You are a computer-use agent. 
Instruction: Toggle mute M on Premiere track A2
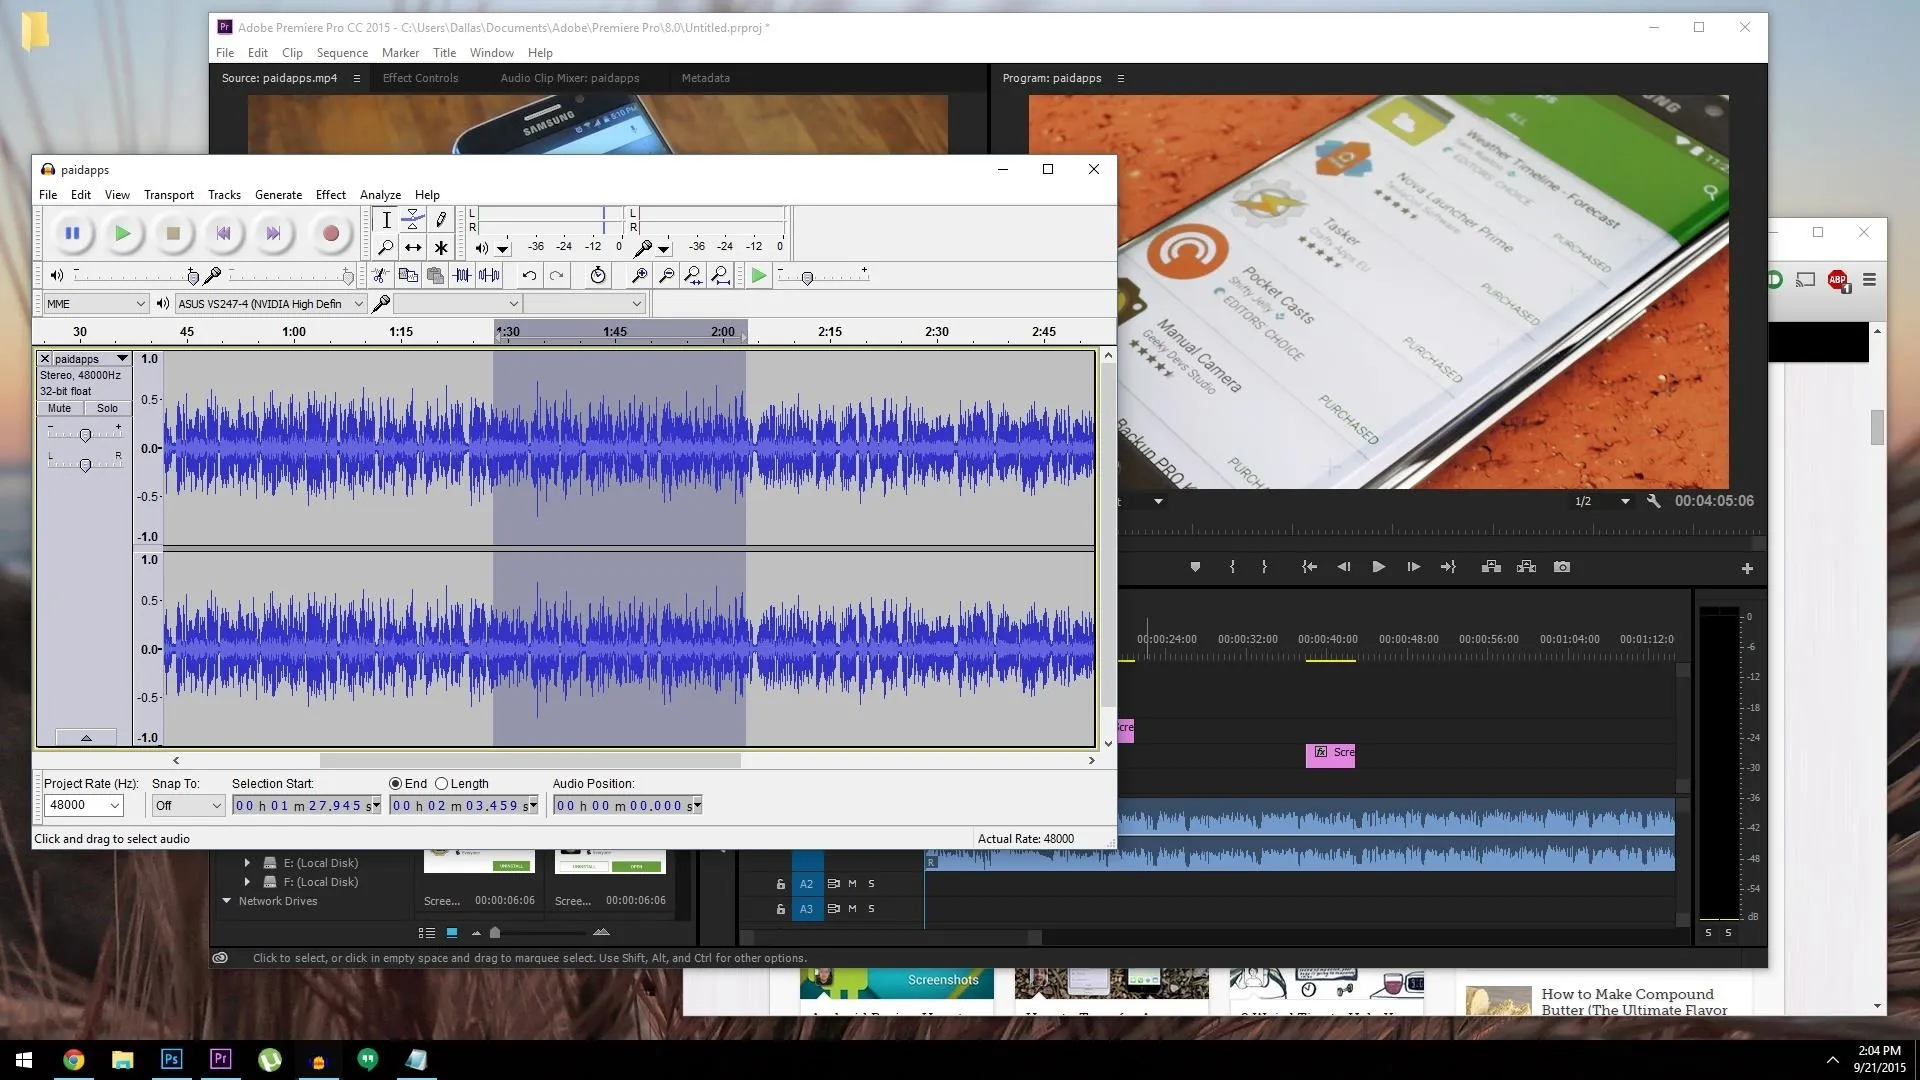852,884
